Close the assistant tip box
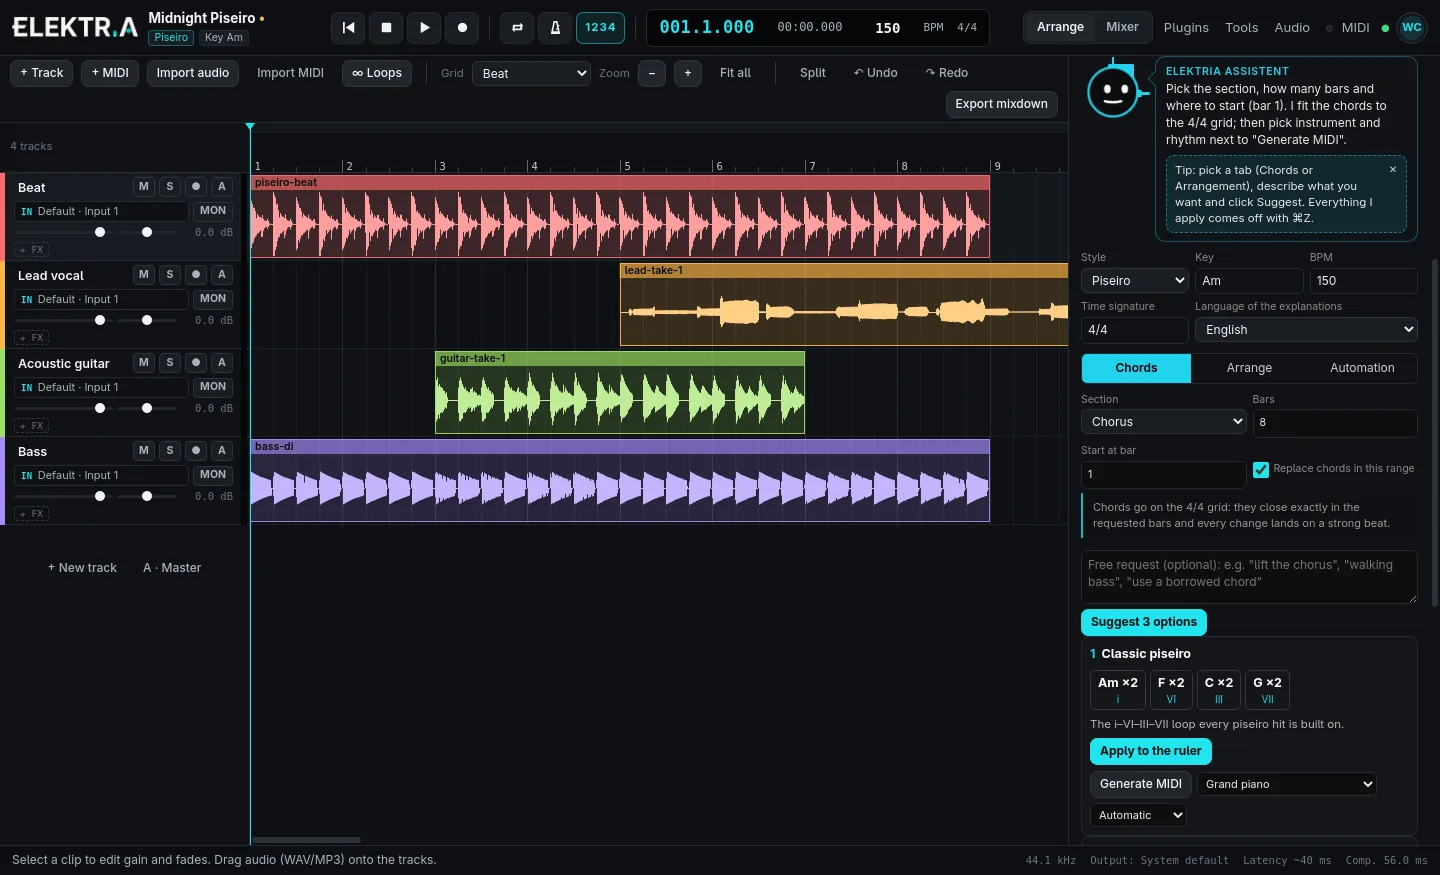 point(1393,170)
